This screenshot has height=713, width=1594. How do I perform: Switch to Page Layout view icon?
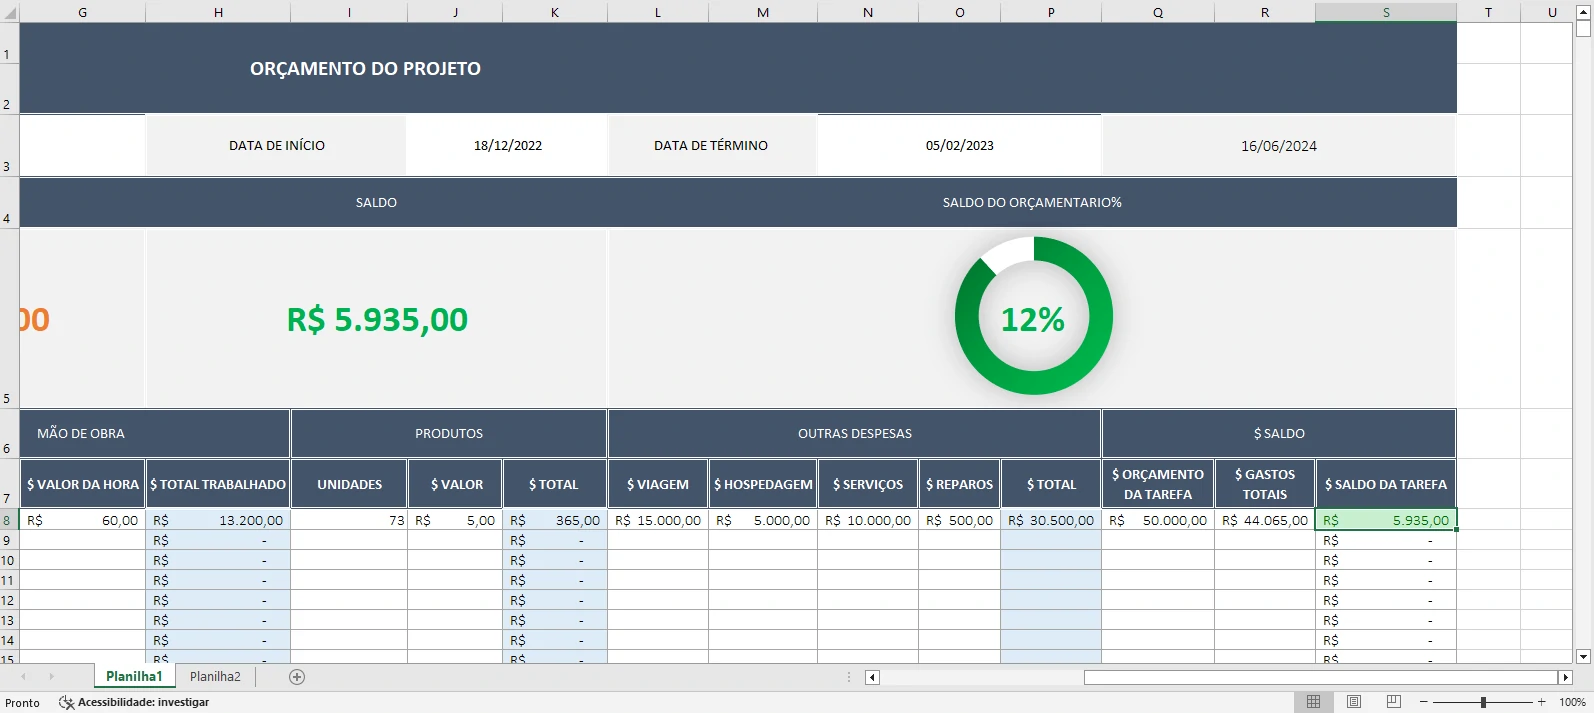tap(1353, 702)
